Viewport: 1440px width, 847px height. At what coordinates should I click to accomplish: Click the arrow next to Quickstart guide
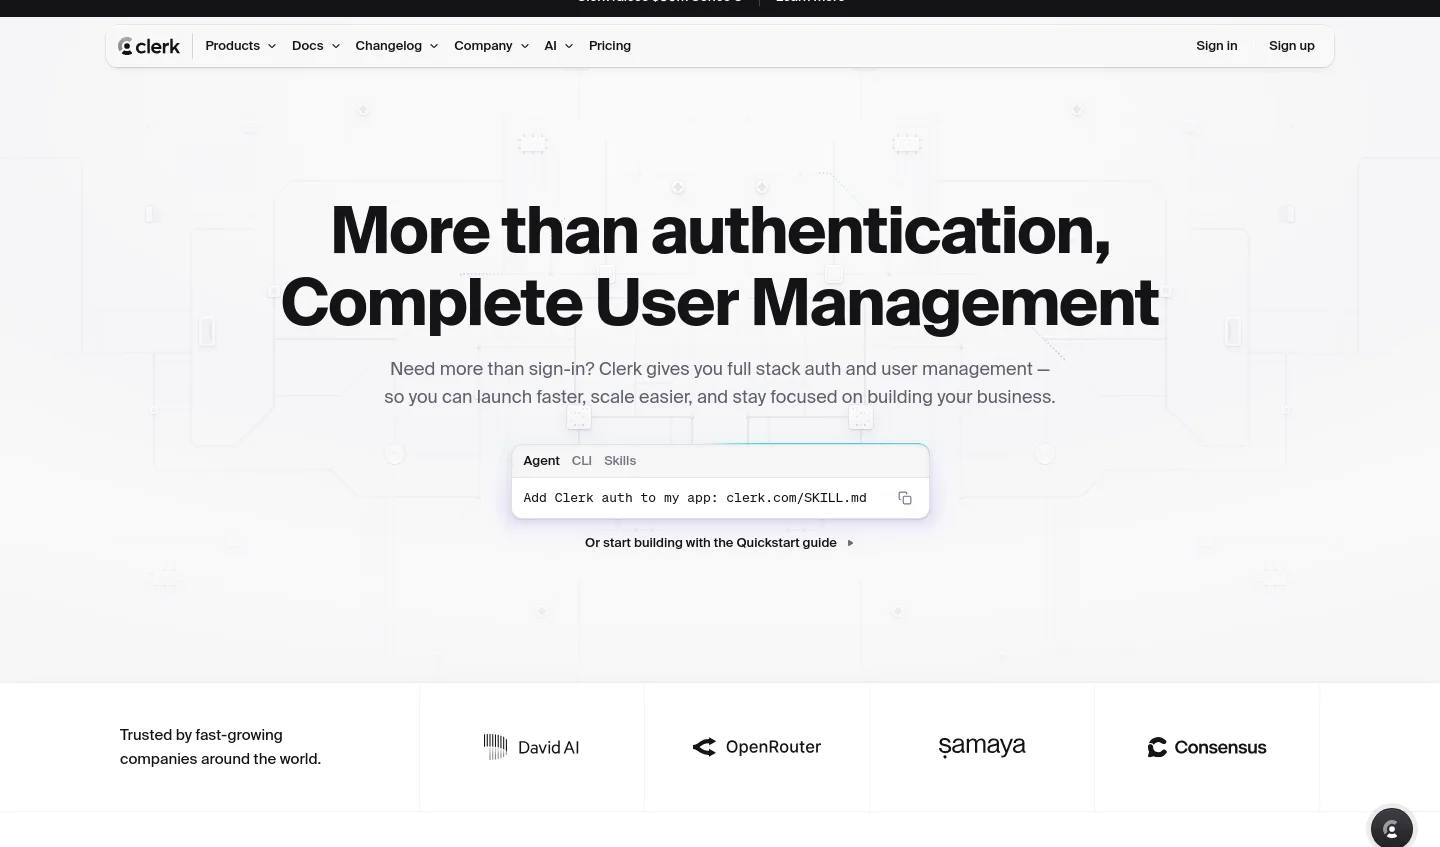[x=850, y=543]
